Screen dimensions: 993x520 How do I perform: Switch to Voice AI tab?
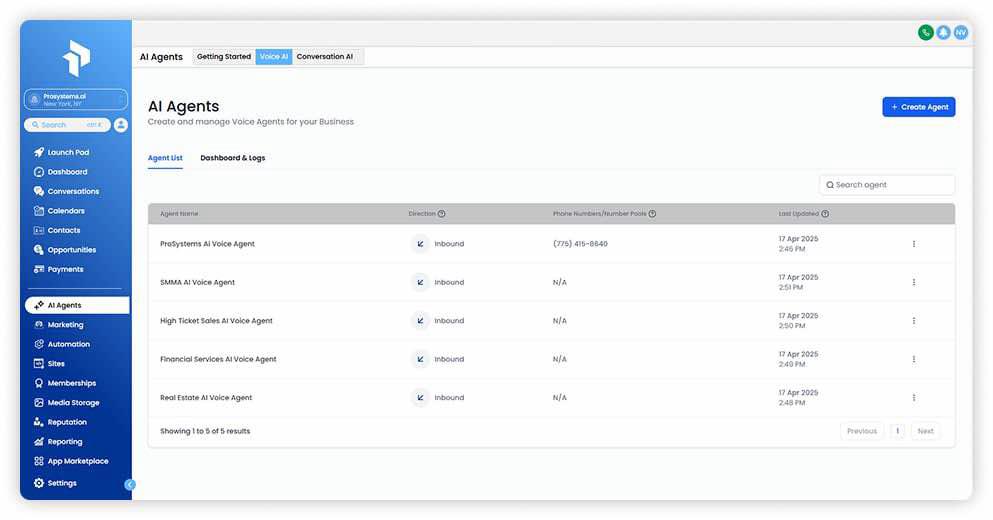coord(274,56)
